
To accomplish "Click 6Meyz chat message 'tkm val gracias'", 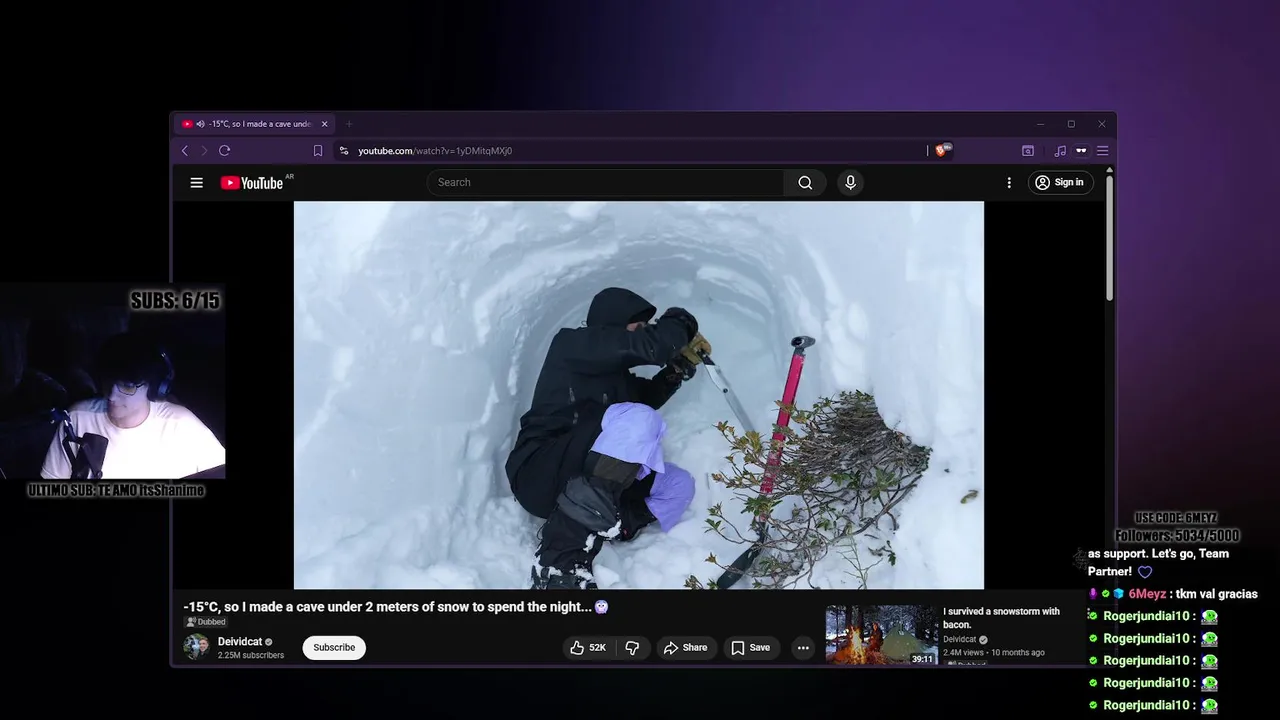I will click(x=1173, y=594).
